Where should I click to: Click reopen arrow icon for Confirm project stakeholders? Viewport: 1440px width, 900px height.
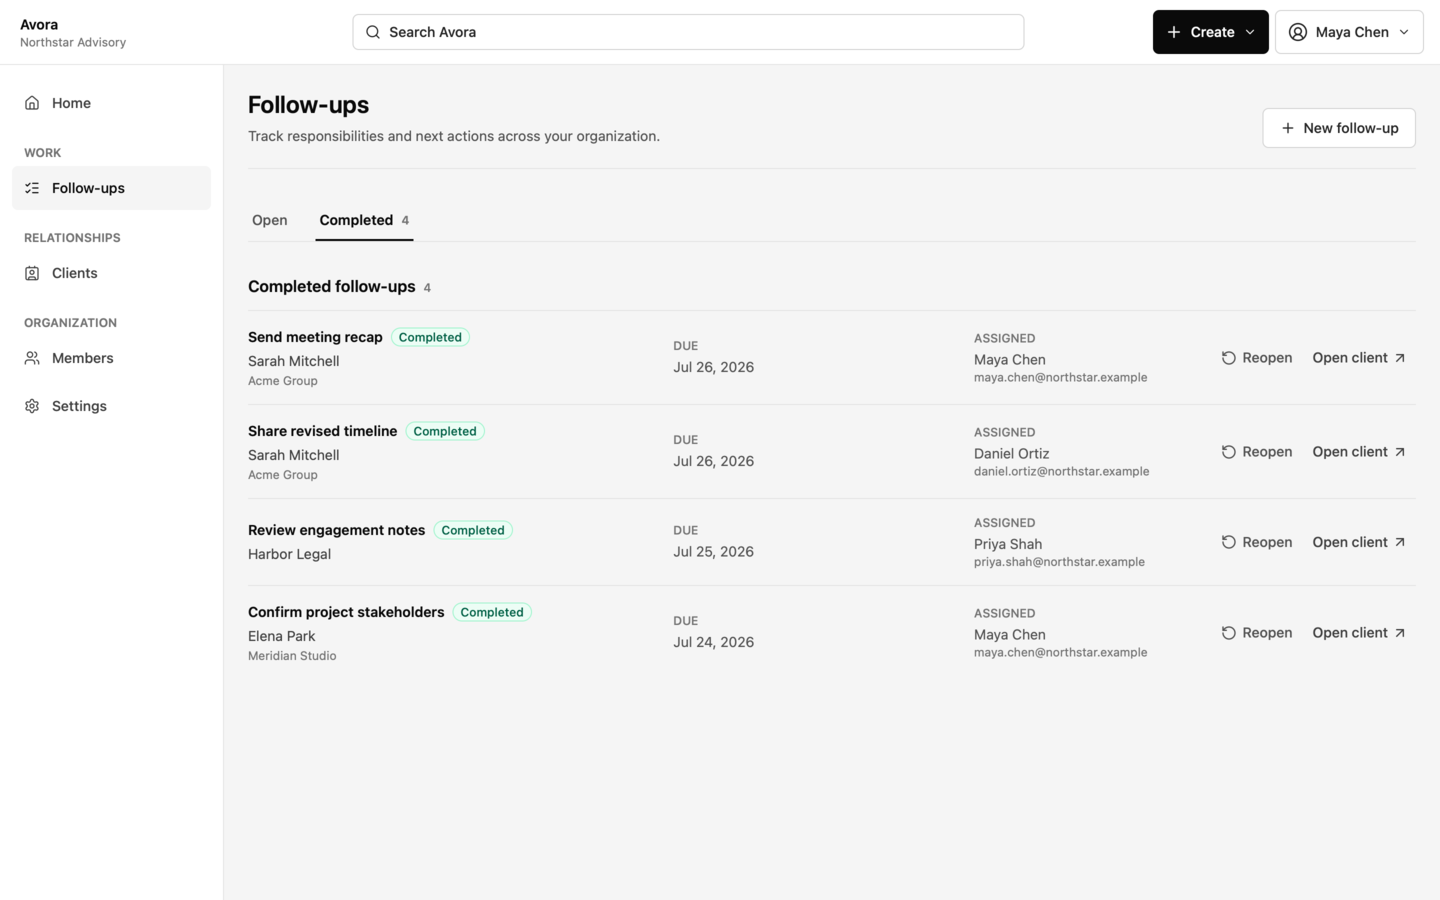(1229, 633)
